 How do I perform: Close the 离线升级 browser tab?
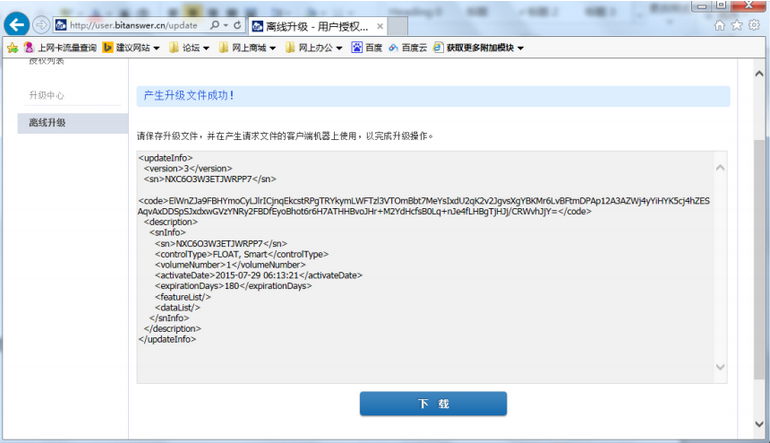point(380,27)
